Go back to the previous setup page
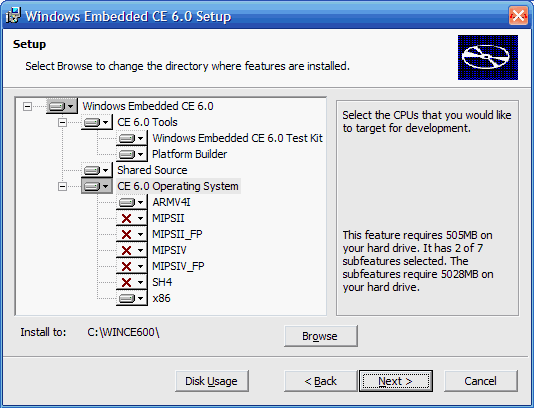Viewport: 534px width, 408px height. point(321,381)
